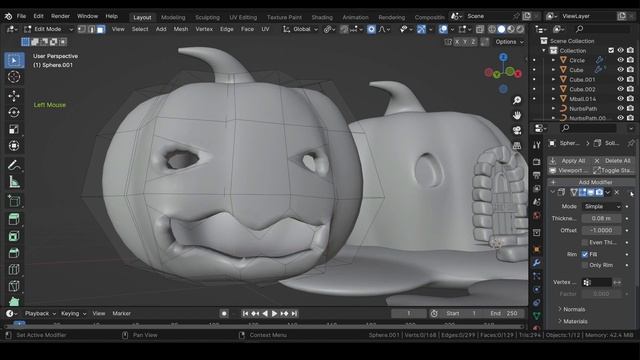Switch to the Sculpting workspace tab
This screenshot has height=360, width=640.
[x=207, y=17]
